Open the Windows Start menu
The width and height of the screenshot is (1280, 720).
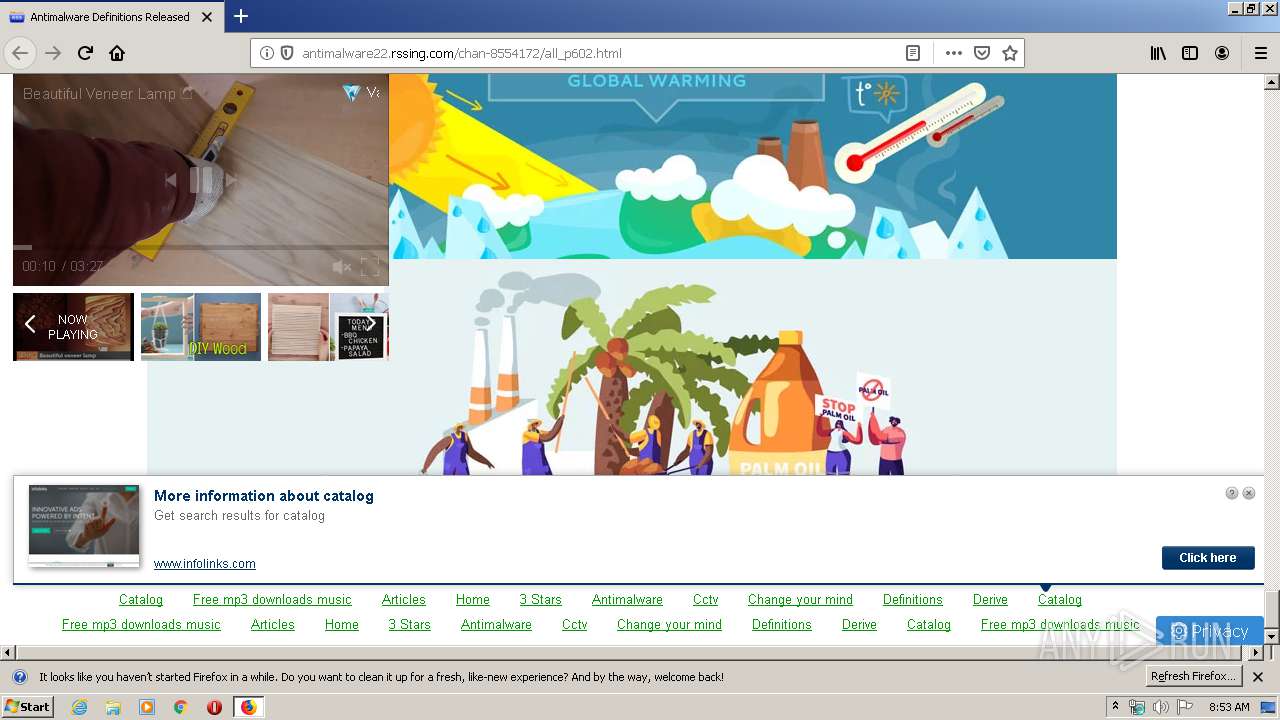[27, 707]
